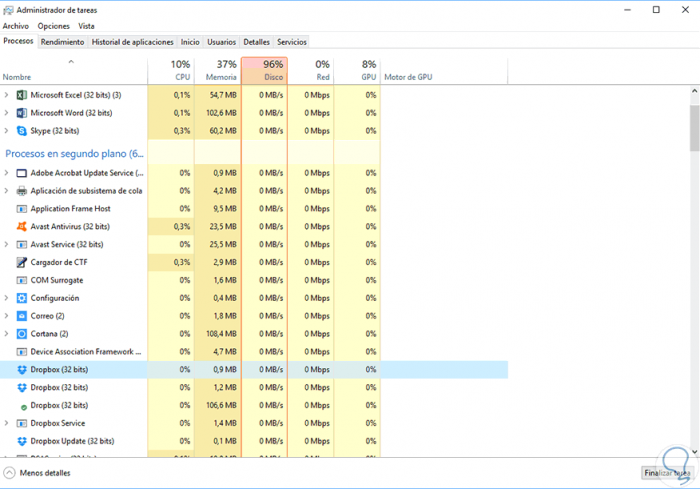Open the Vista menu
This screenshot has width=700, height=489.
click(86, 26)
